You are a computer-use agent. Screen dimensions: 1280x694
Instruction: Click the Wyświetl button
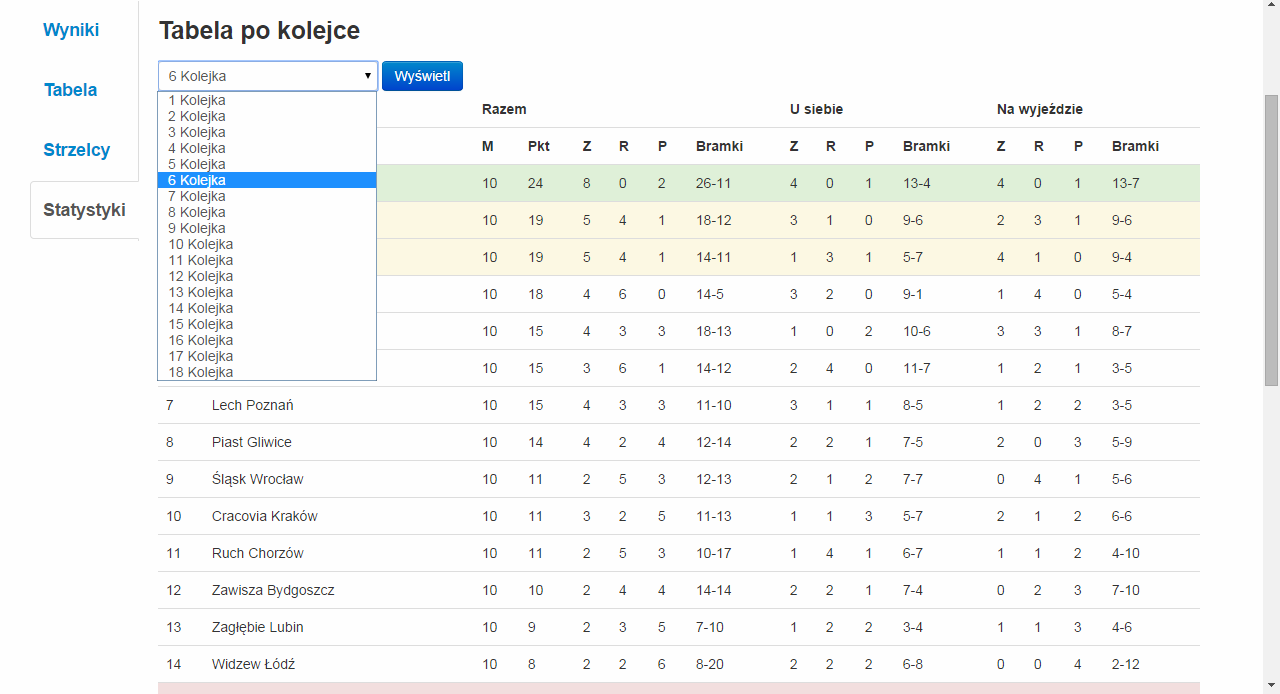pyautogui.click(x=422, y=76)
